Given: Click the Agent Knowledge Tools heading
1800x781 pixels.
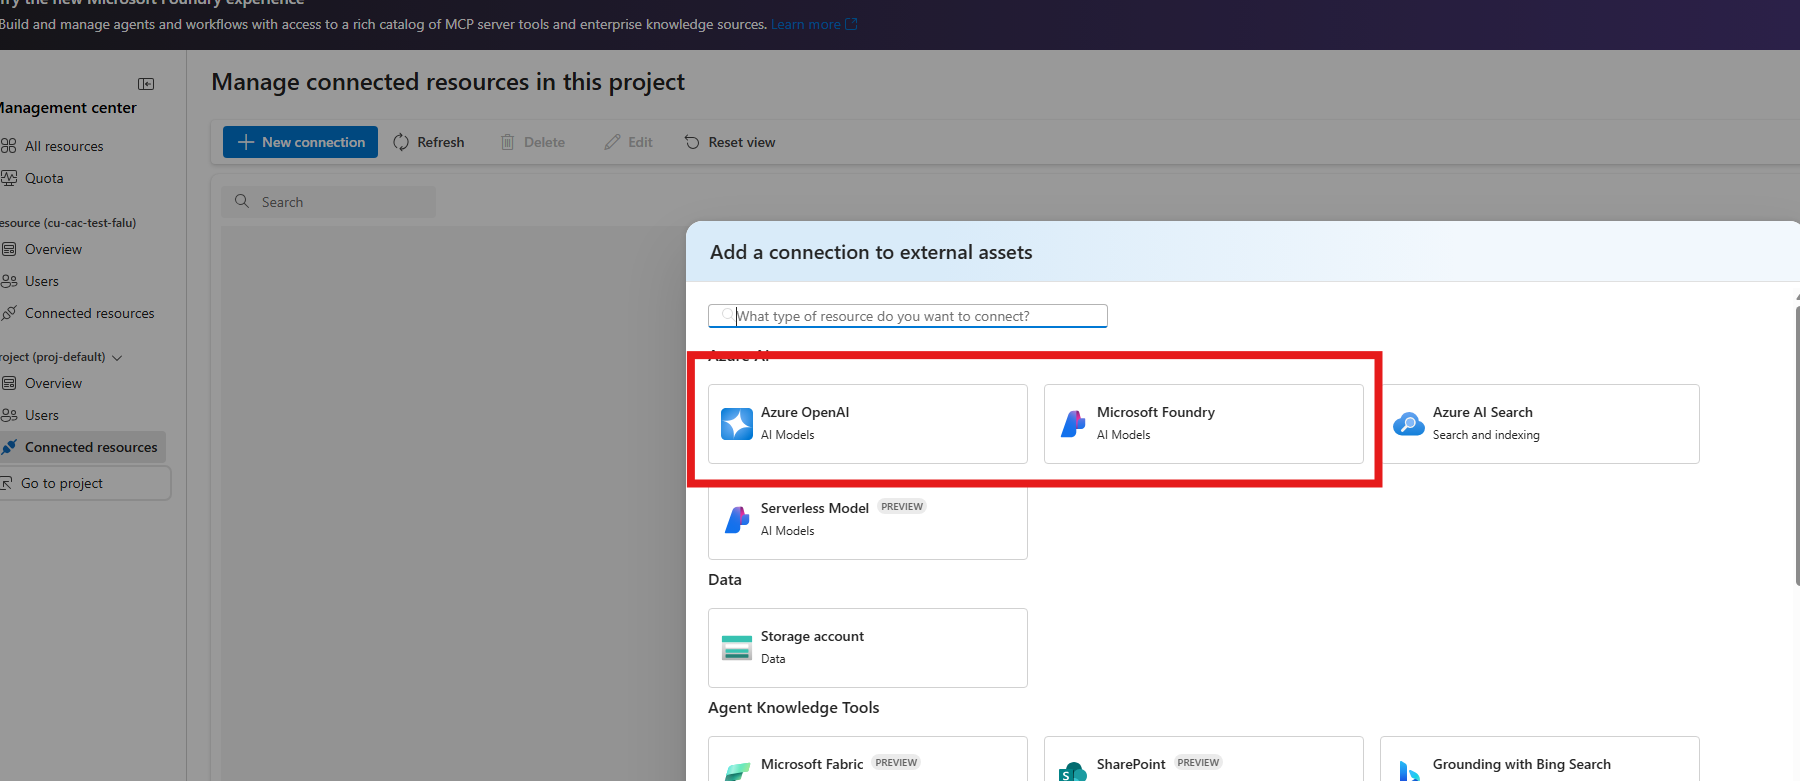Looking at the screenshot, I should click(x=793, y=708).
